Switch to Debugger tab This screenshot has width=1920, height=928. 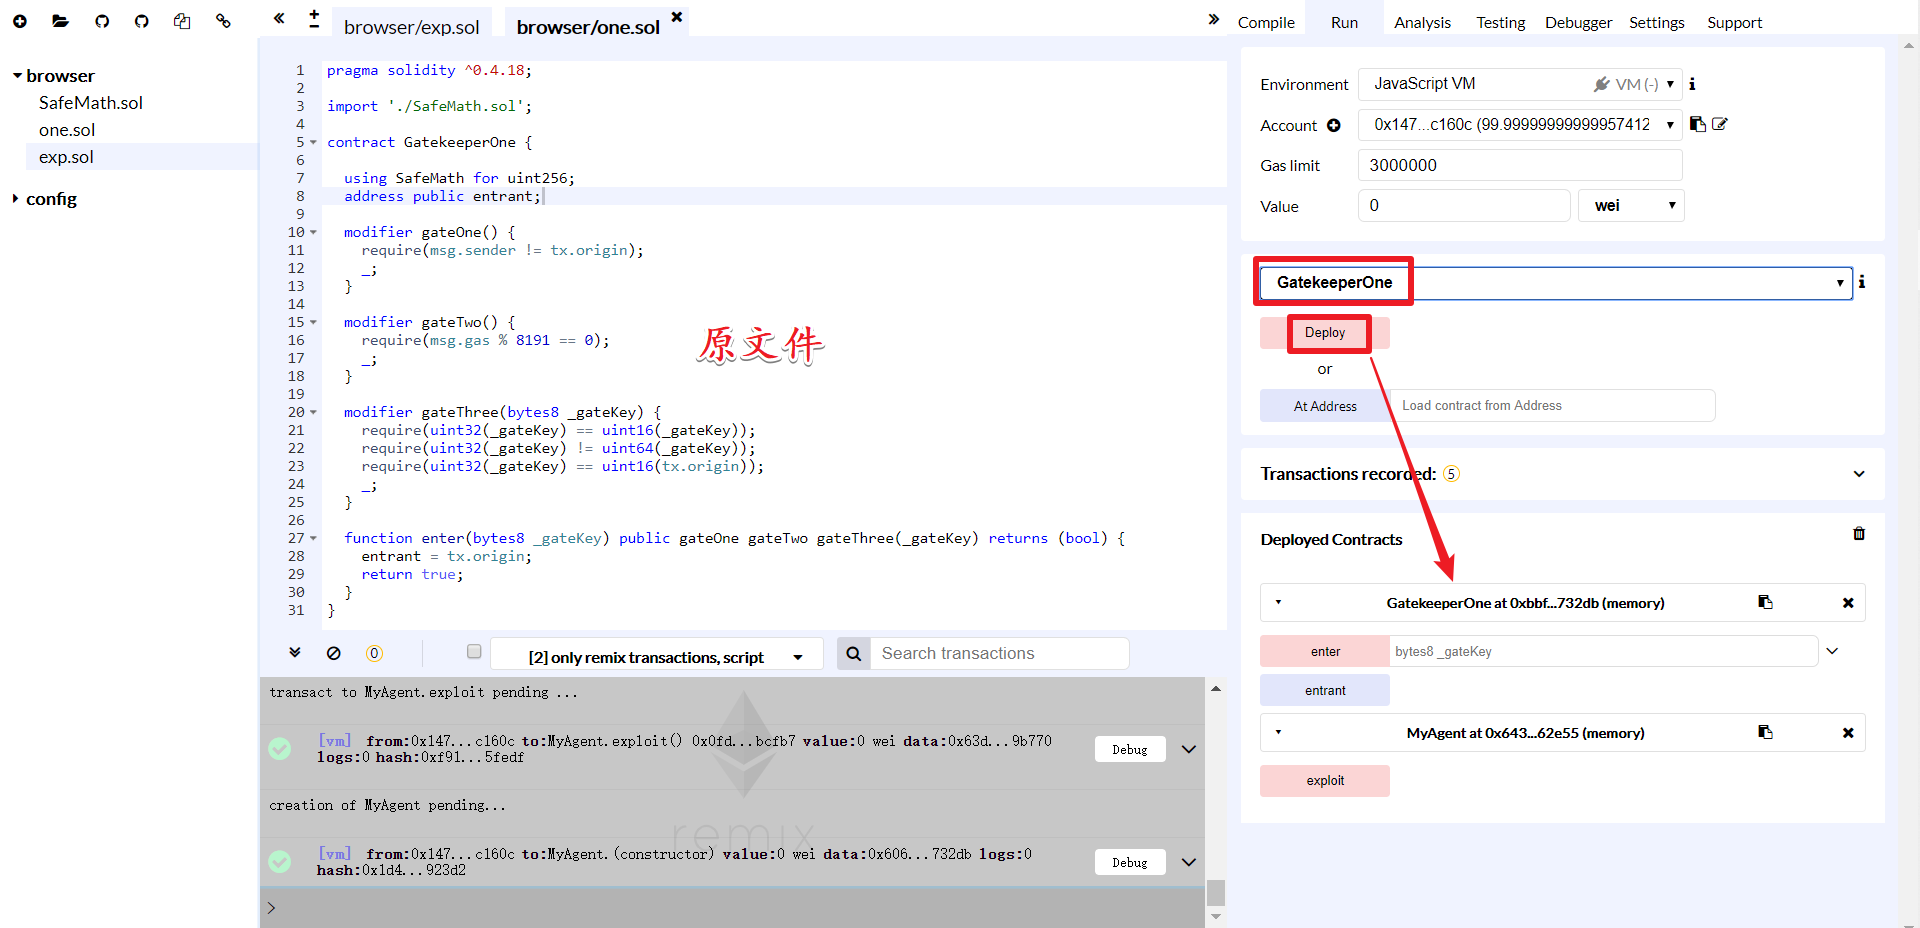pyautogui.click(x=1578, y=23)
